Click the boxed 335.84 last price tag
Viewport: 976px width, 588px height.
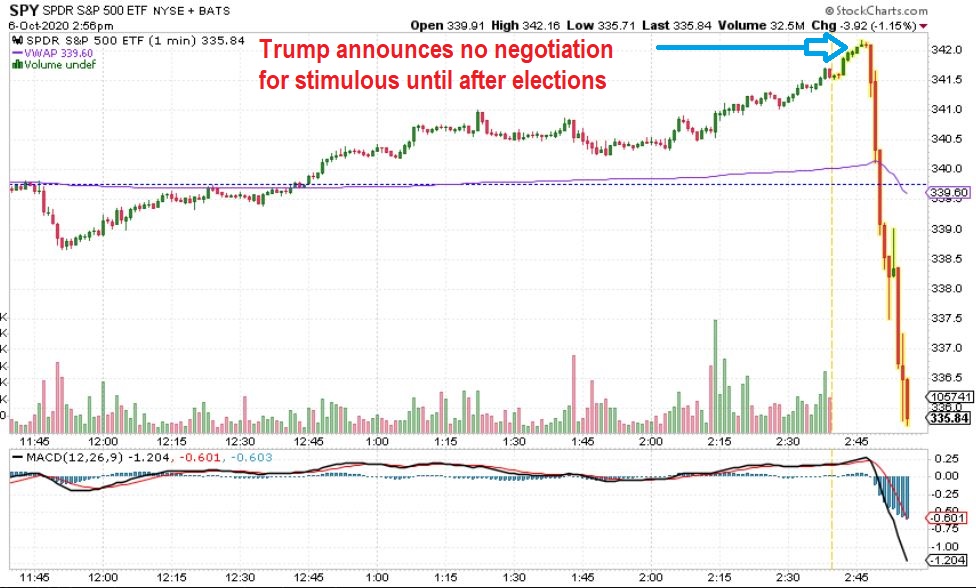point(950,418)
